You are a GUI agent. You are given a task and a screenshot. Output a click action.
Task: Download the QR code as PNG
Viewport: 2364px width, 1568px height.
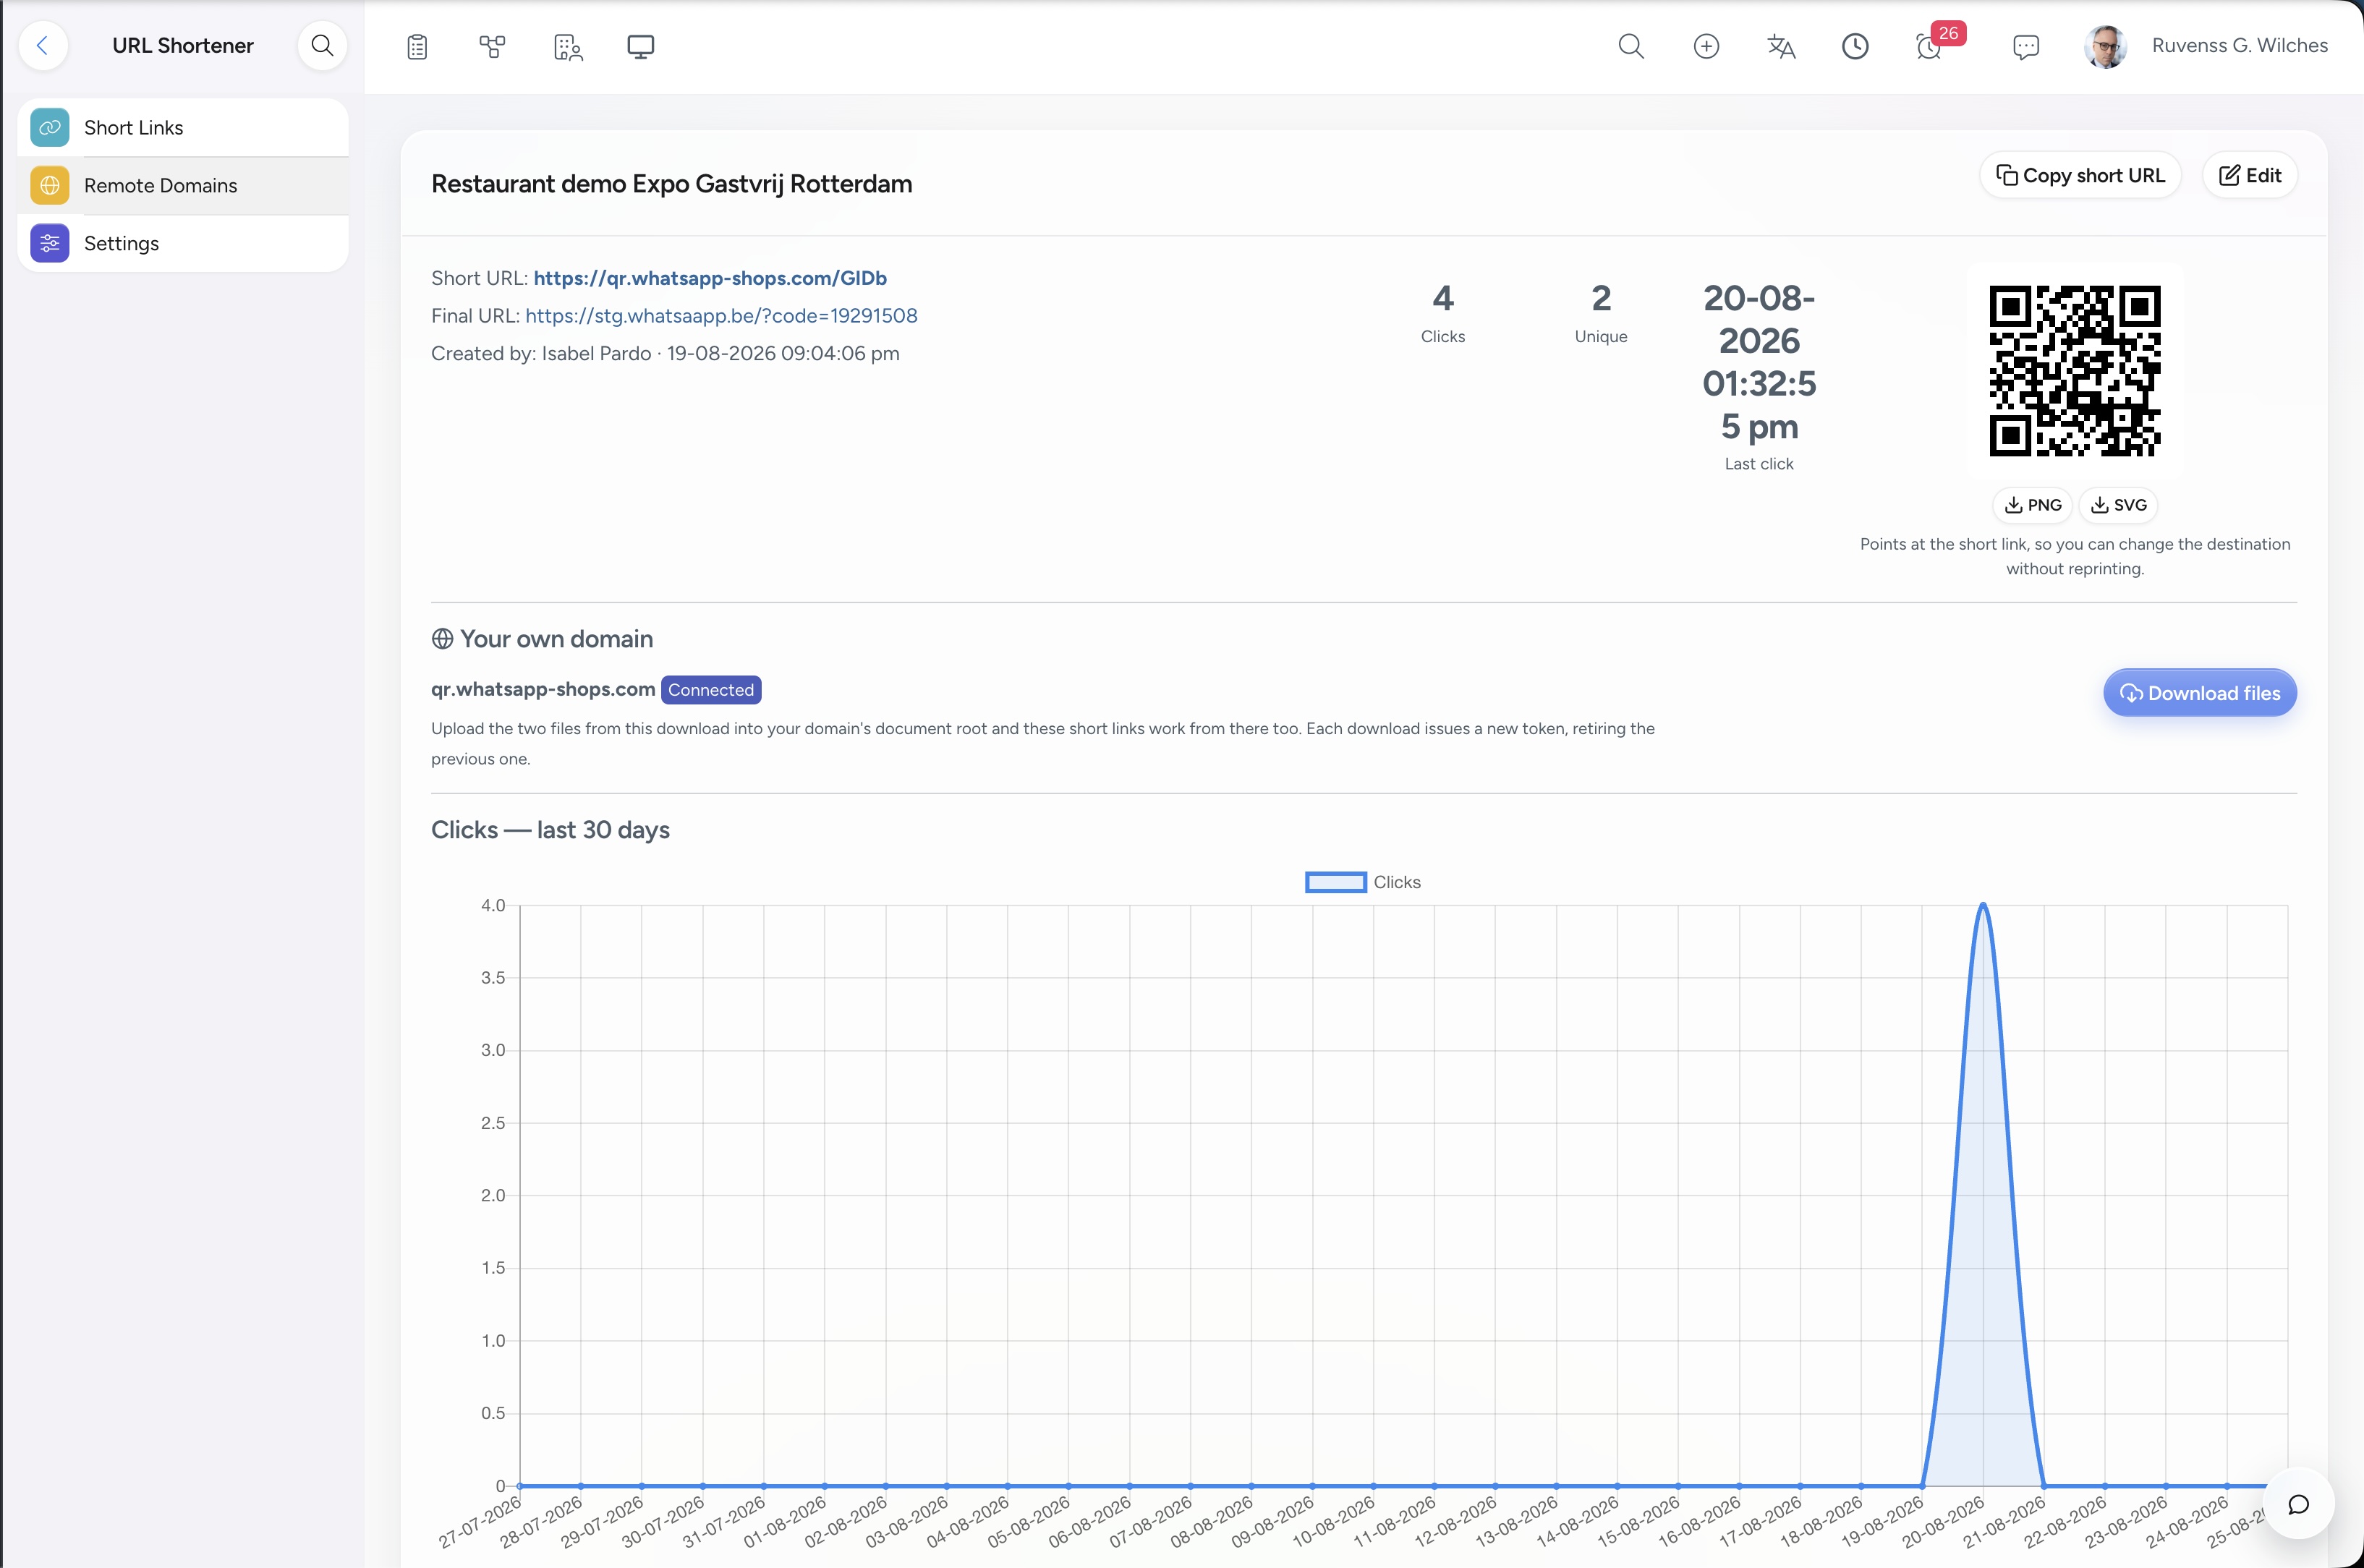point(2033,505)
